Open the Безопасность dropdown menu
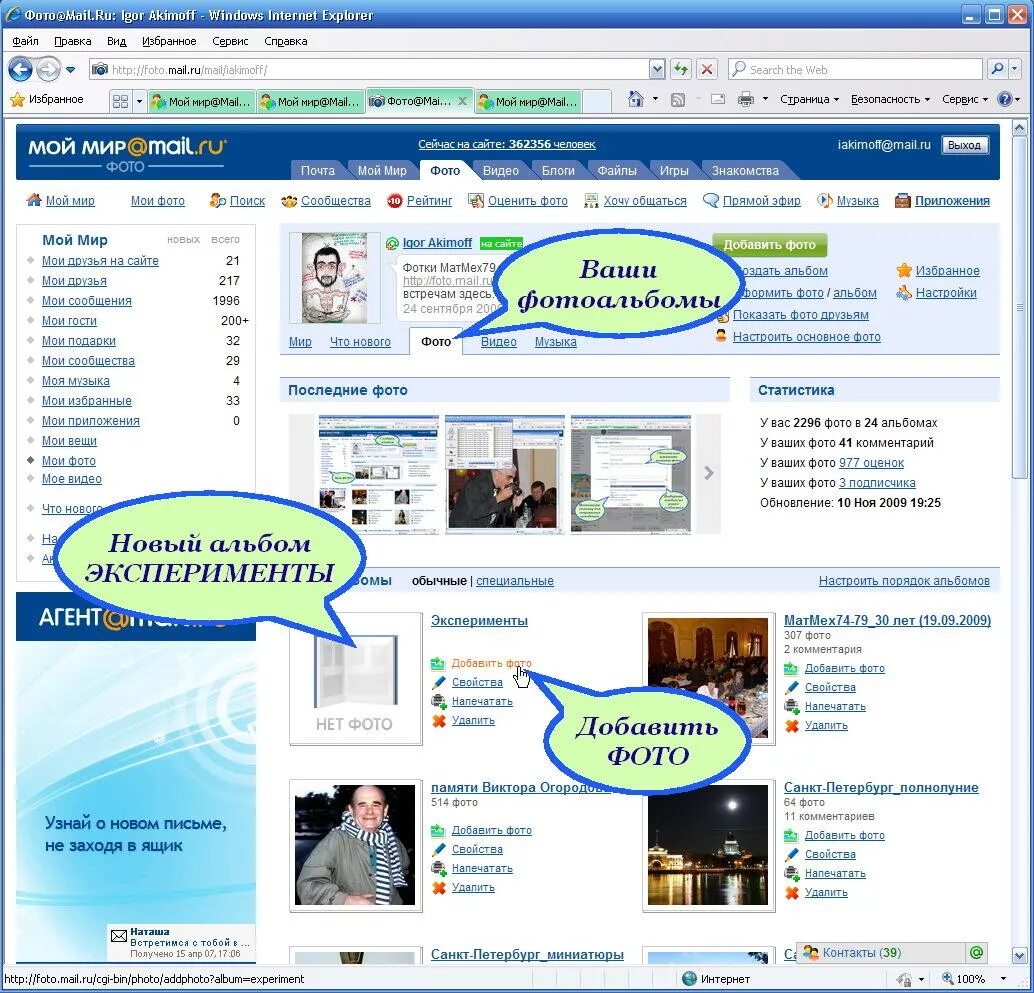Screen dimensions: 1034x993 tap(890, 100)
